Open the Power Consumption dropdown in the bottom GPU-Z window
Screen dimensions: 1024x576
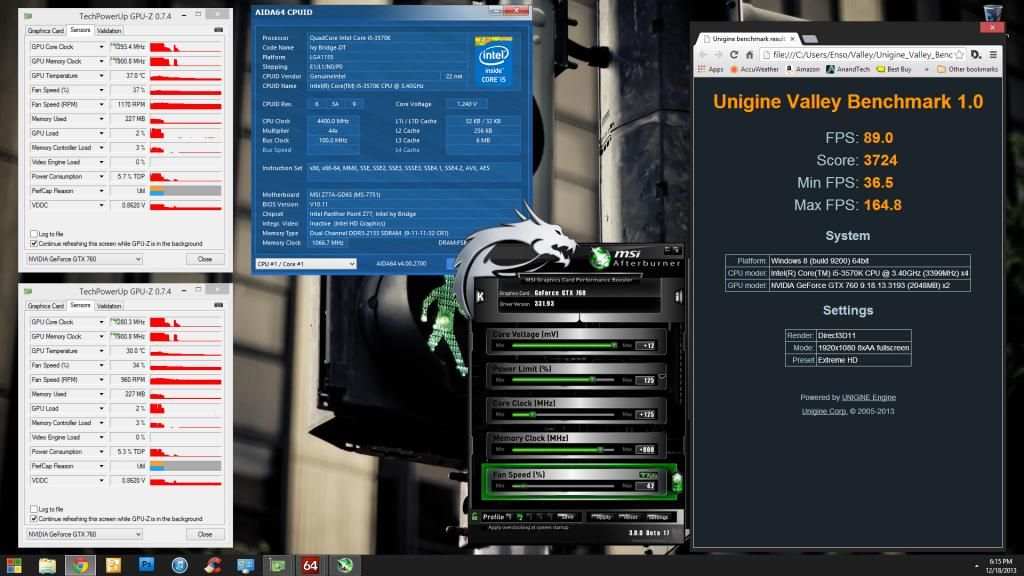tap(101, 451)
